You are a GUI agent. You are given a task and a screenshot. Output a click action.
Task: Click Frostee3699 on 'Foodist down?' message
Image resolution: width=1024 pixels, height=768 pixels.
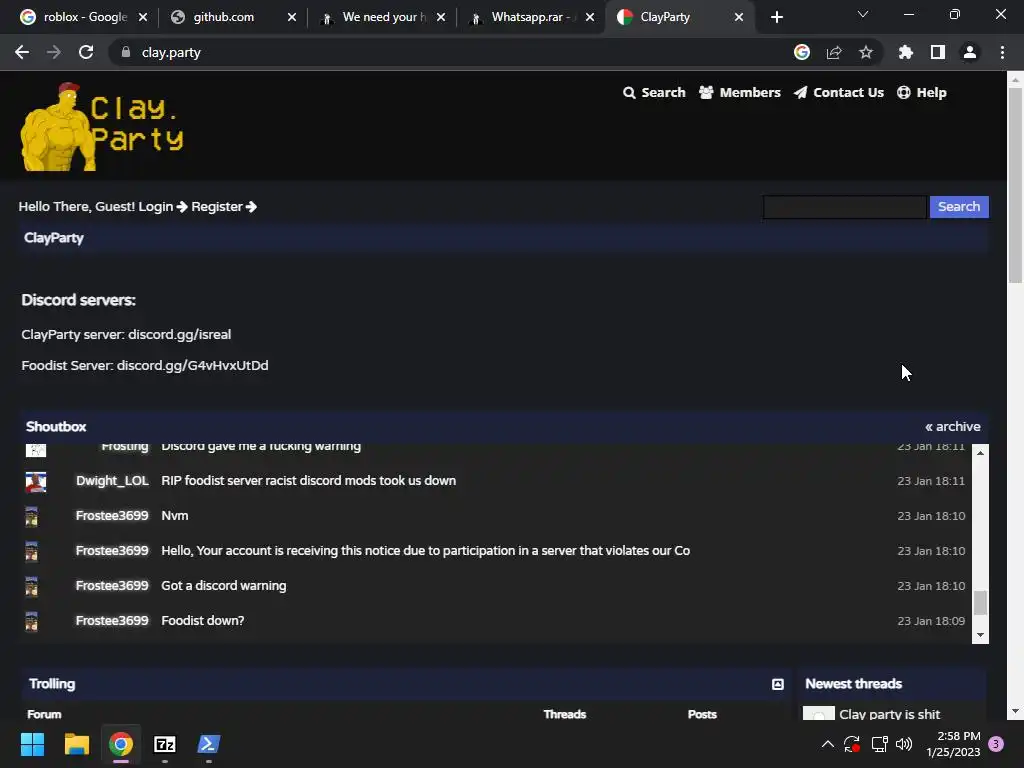coord(112,621)
